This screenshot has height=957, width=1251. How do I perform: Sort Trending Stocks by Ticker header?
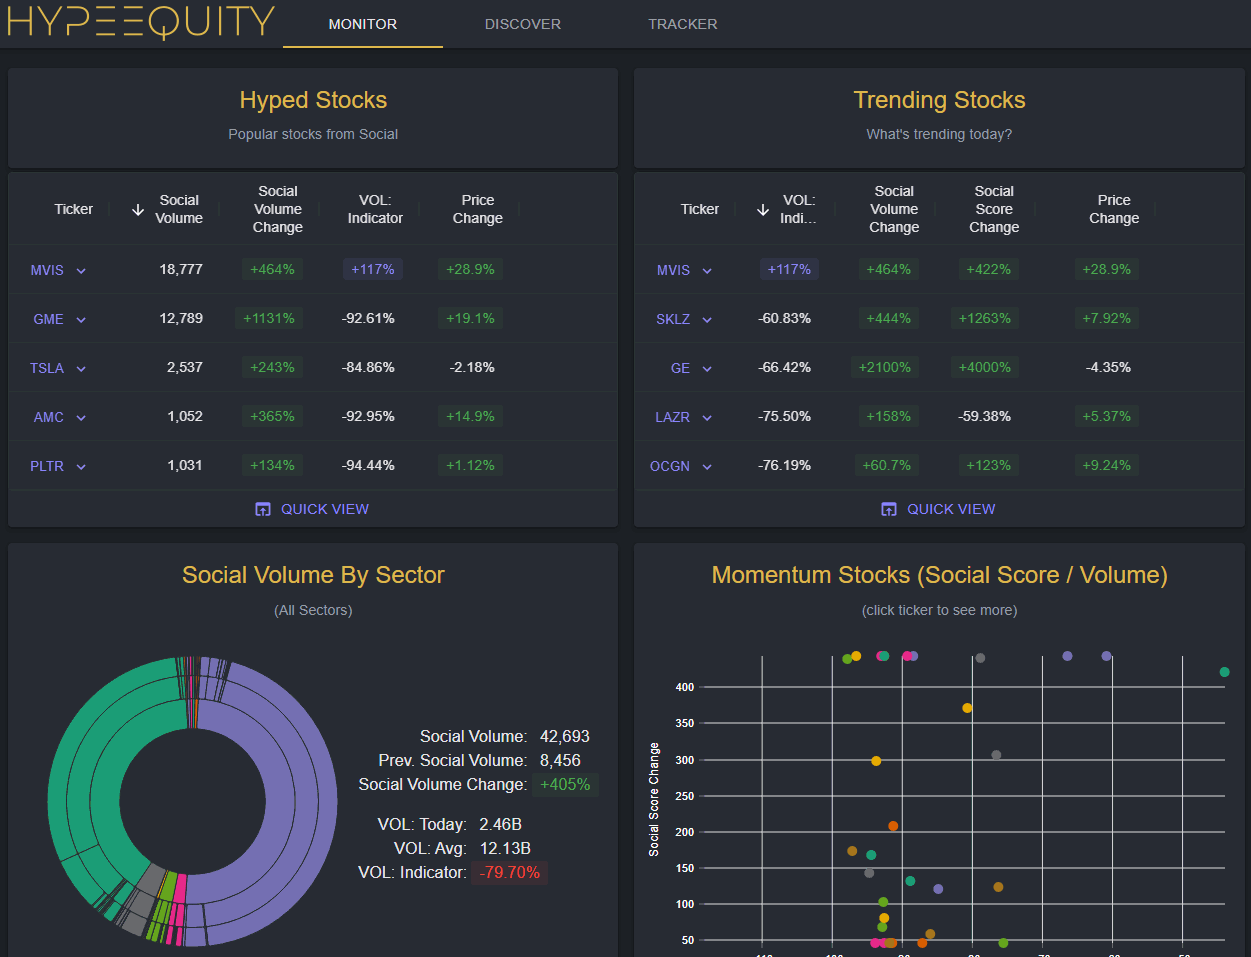click(700, 209)
